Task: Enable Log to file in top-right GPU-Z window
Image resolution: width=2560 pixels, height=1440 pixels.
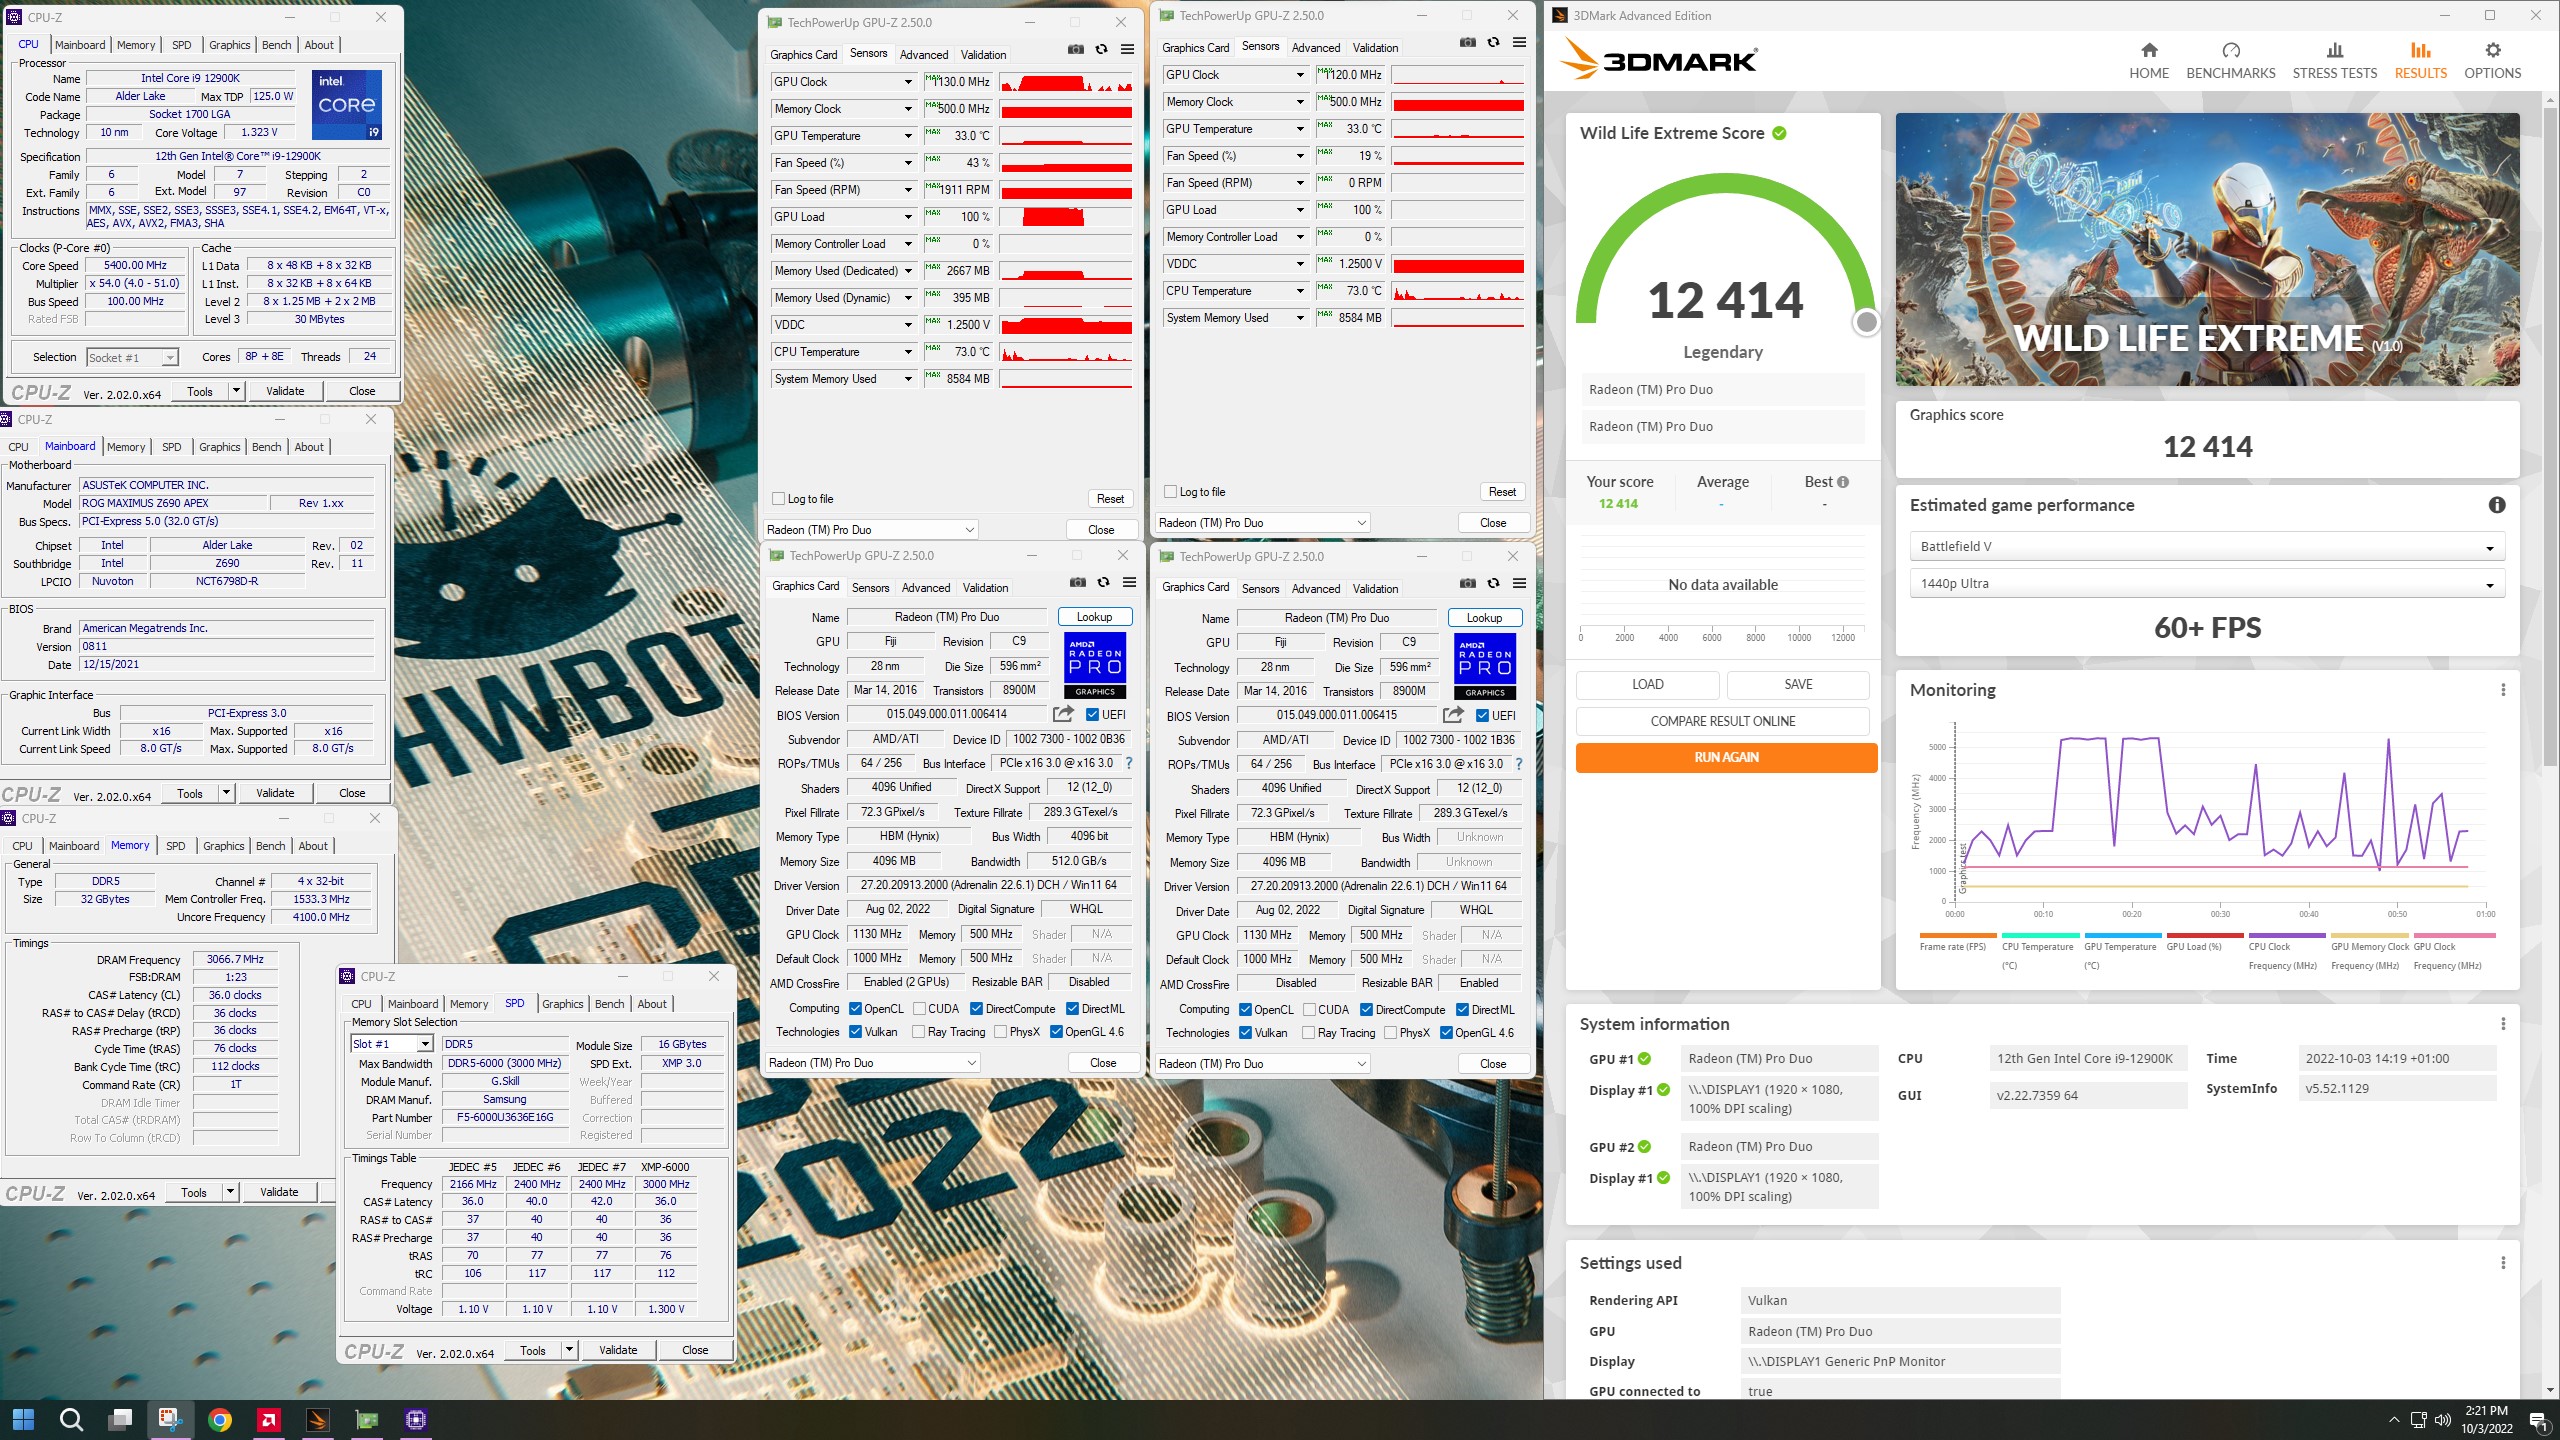Action: coord(1170,492)
